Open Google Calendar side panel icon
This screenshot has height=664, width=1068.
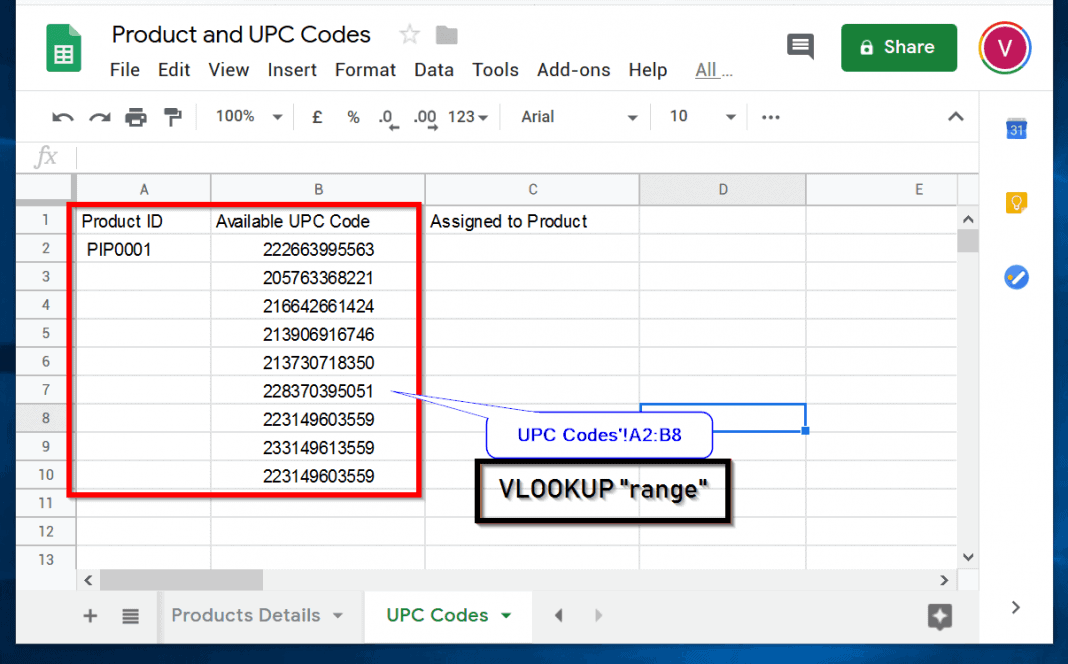point(1016,128)
